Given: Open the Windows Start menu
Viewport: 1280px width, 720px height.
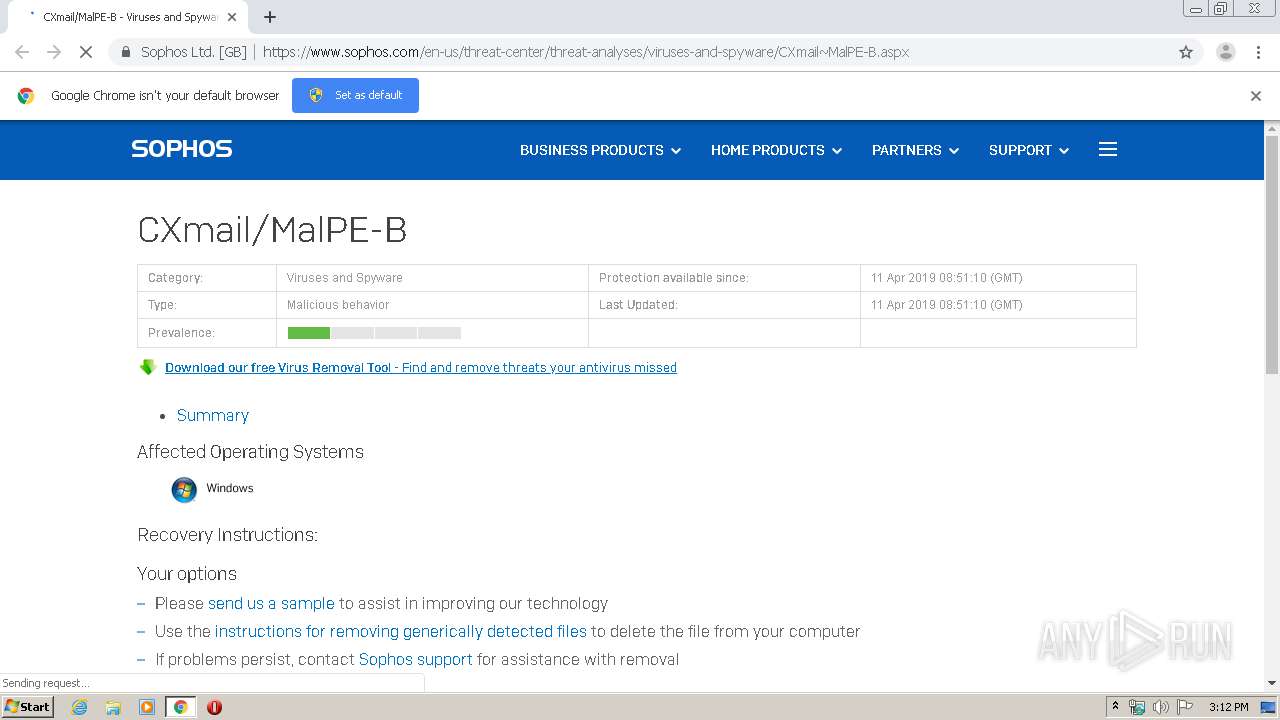Looking at the screenshot, I should [x=28, y=706].
